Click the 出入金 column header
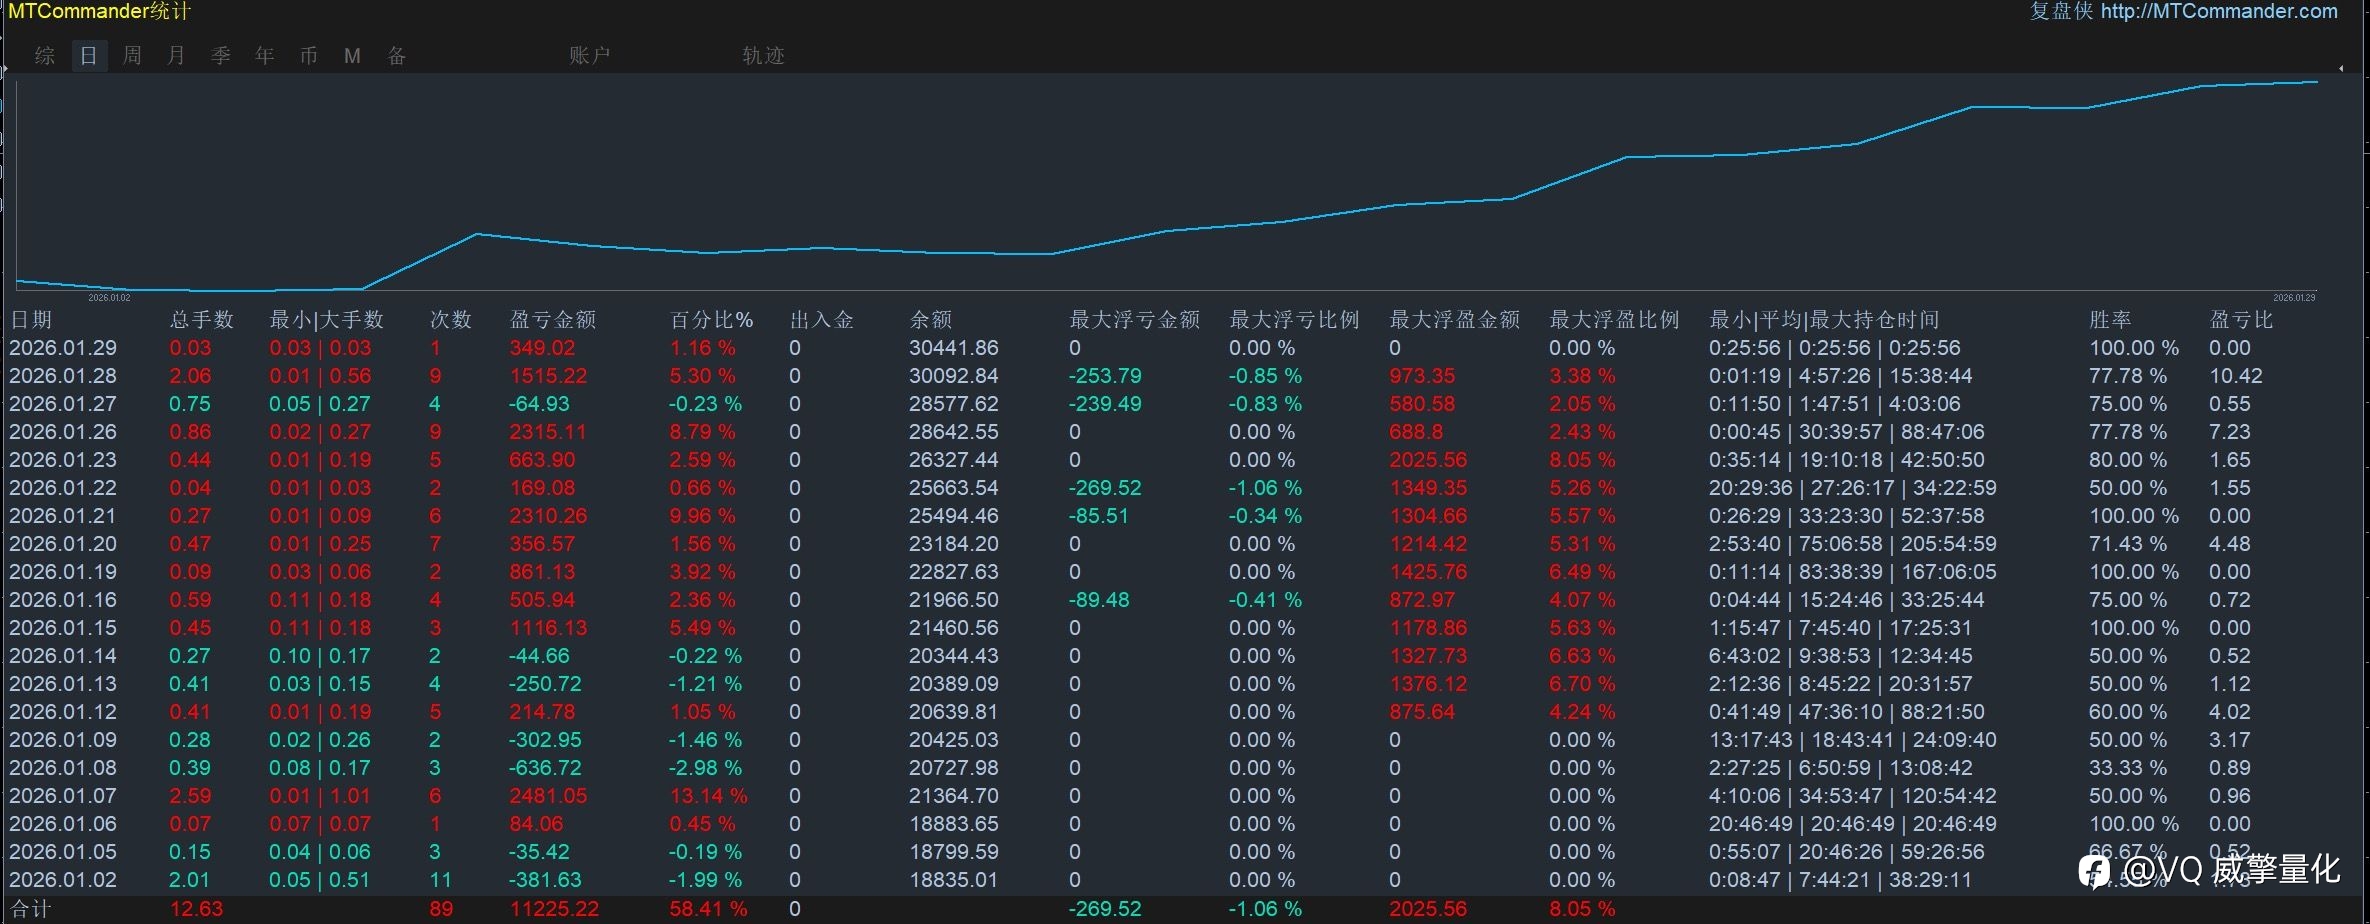 coord(822,320)
